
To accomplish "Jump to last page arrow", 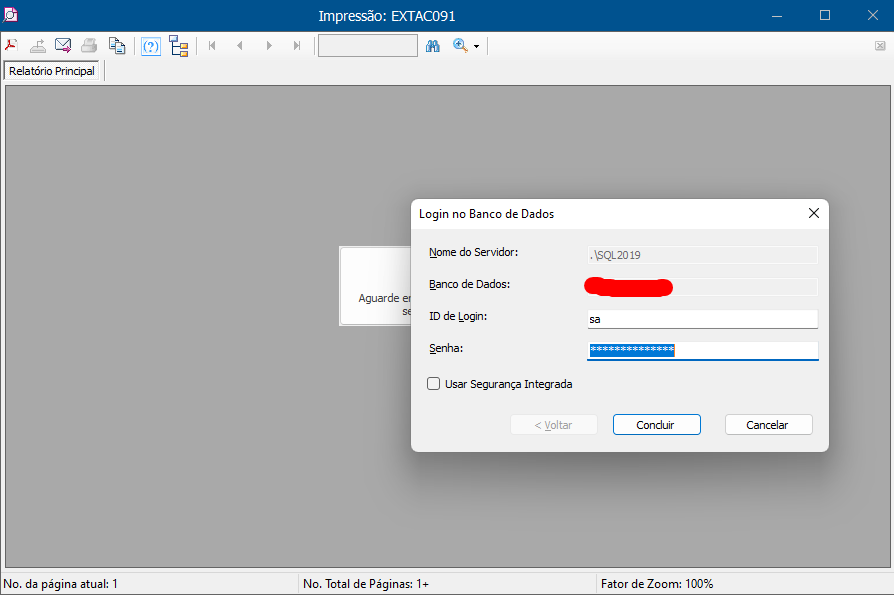I will [297, 46].
